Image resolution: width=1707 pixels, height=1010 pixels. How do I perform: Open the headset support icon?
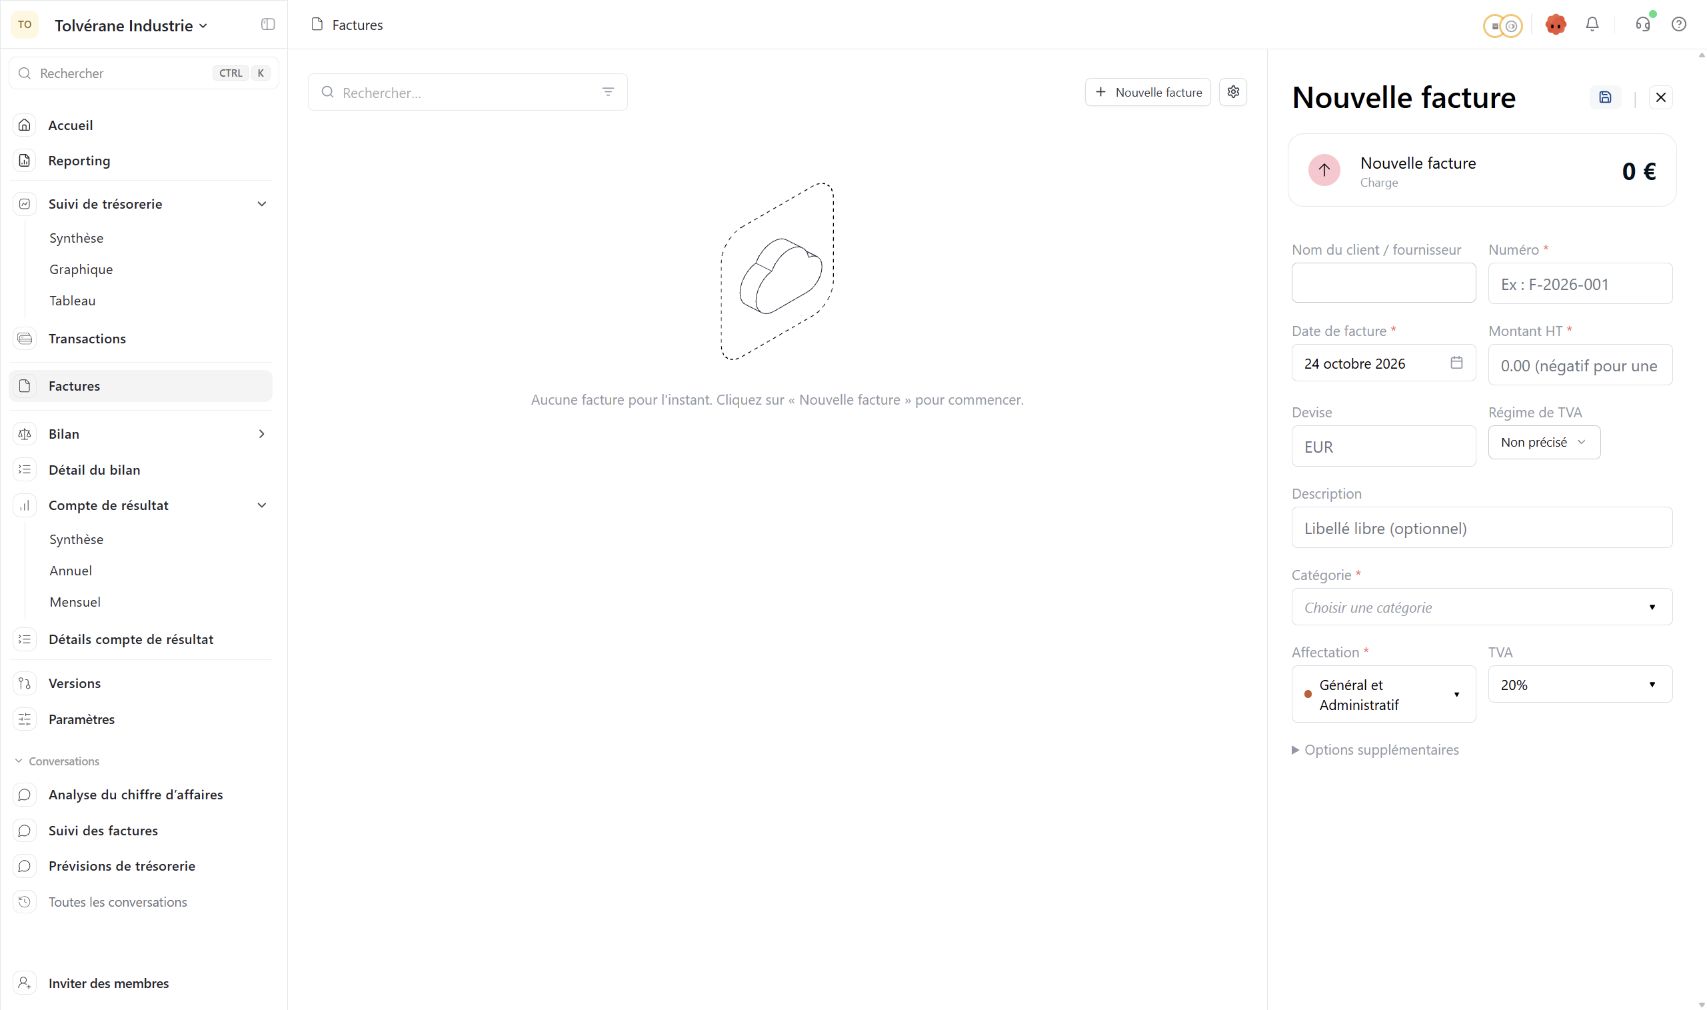(1643, 25)
